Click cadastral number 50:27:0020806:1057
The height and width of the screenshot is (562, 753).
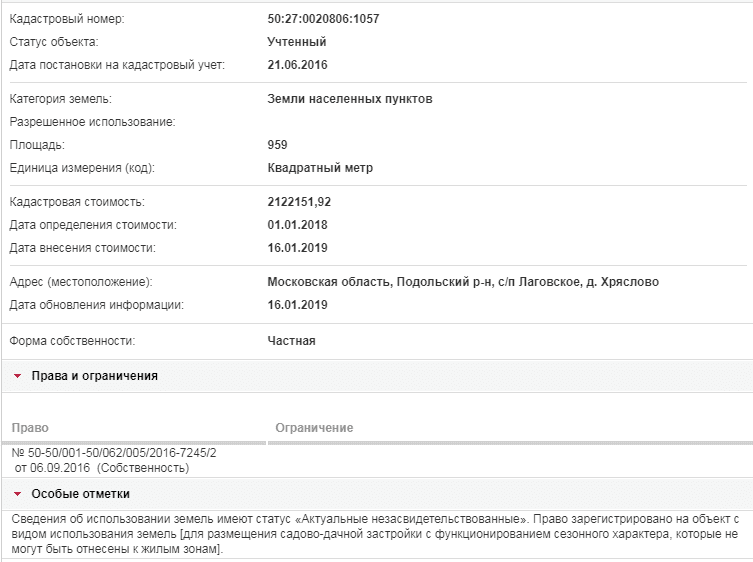coord(323,19)
